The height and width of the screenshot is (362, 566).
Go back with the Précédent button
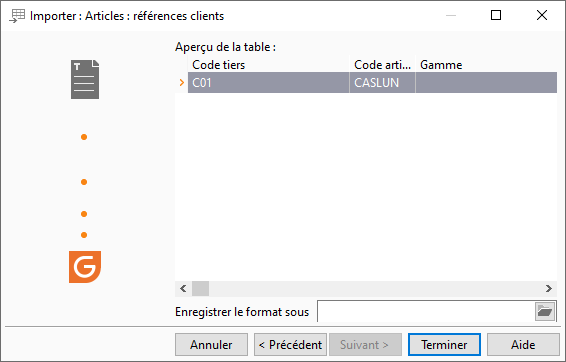[291, 345]
